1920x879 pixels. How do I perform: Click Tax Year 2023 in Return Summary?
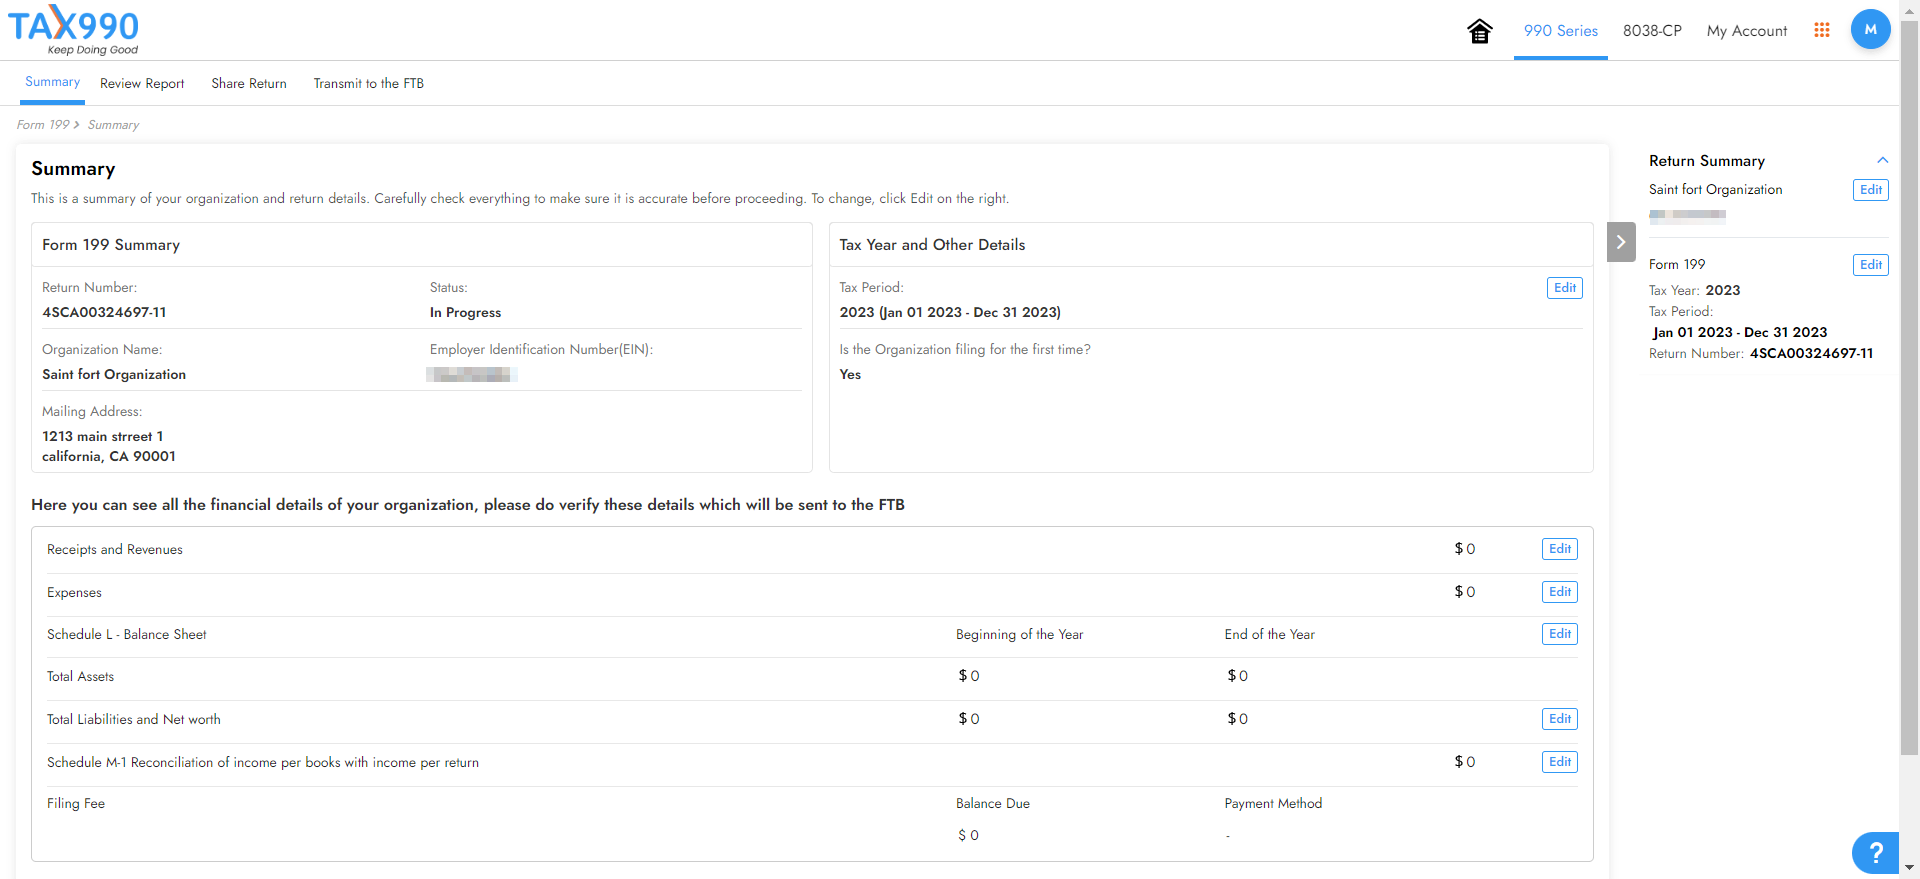pyautogui.click(x=1722, y=290)
